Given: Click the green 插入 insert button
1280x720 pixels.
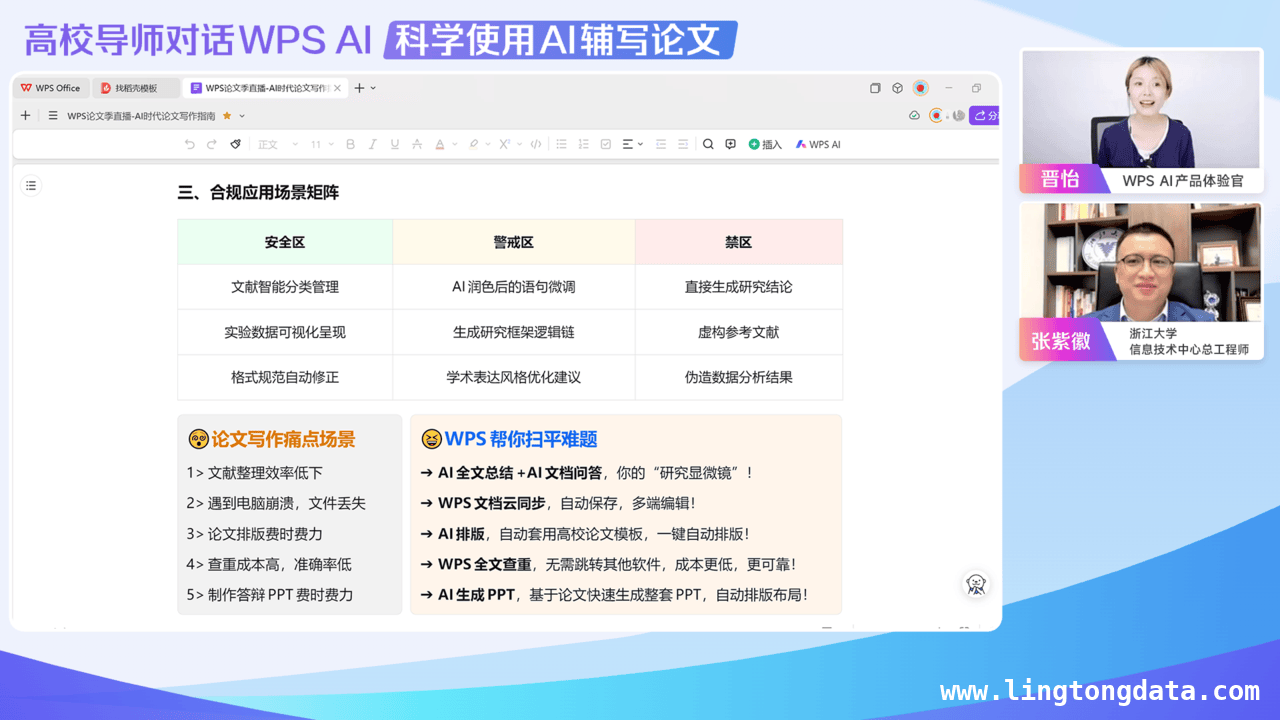Looking at the screenshot, I should [765, 144].
